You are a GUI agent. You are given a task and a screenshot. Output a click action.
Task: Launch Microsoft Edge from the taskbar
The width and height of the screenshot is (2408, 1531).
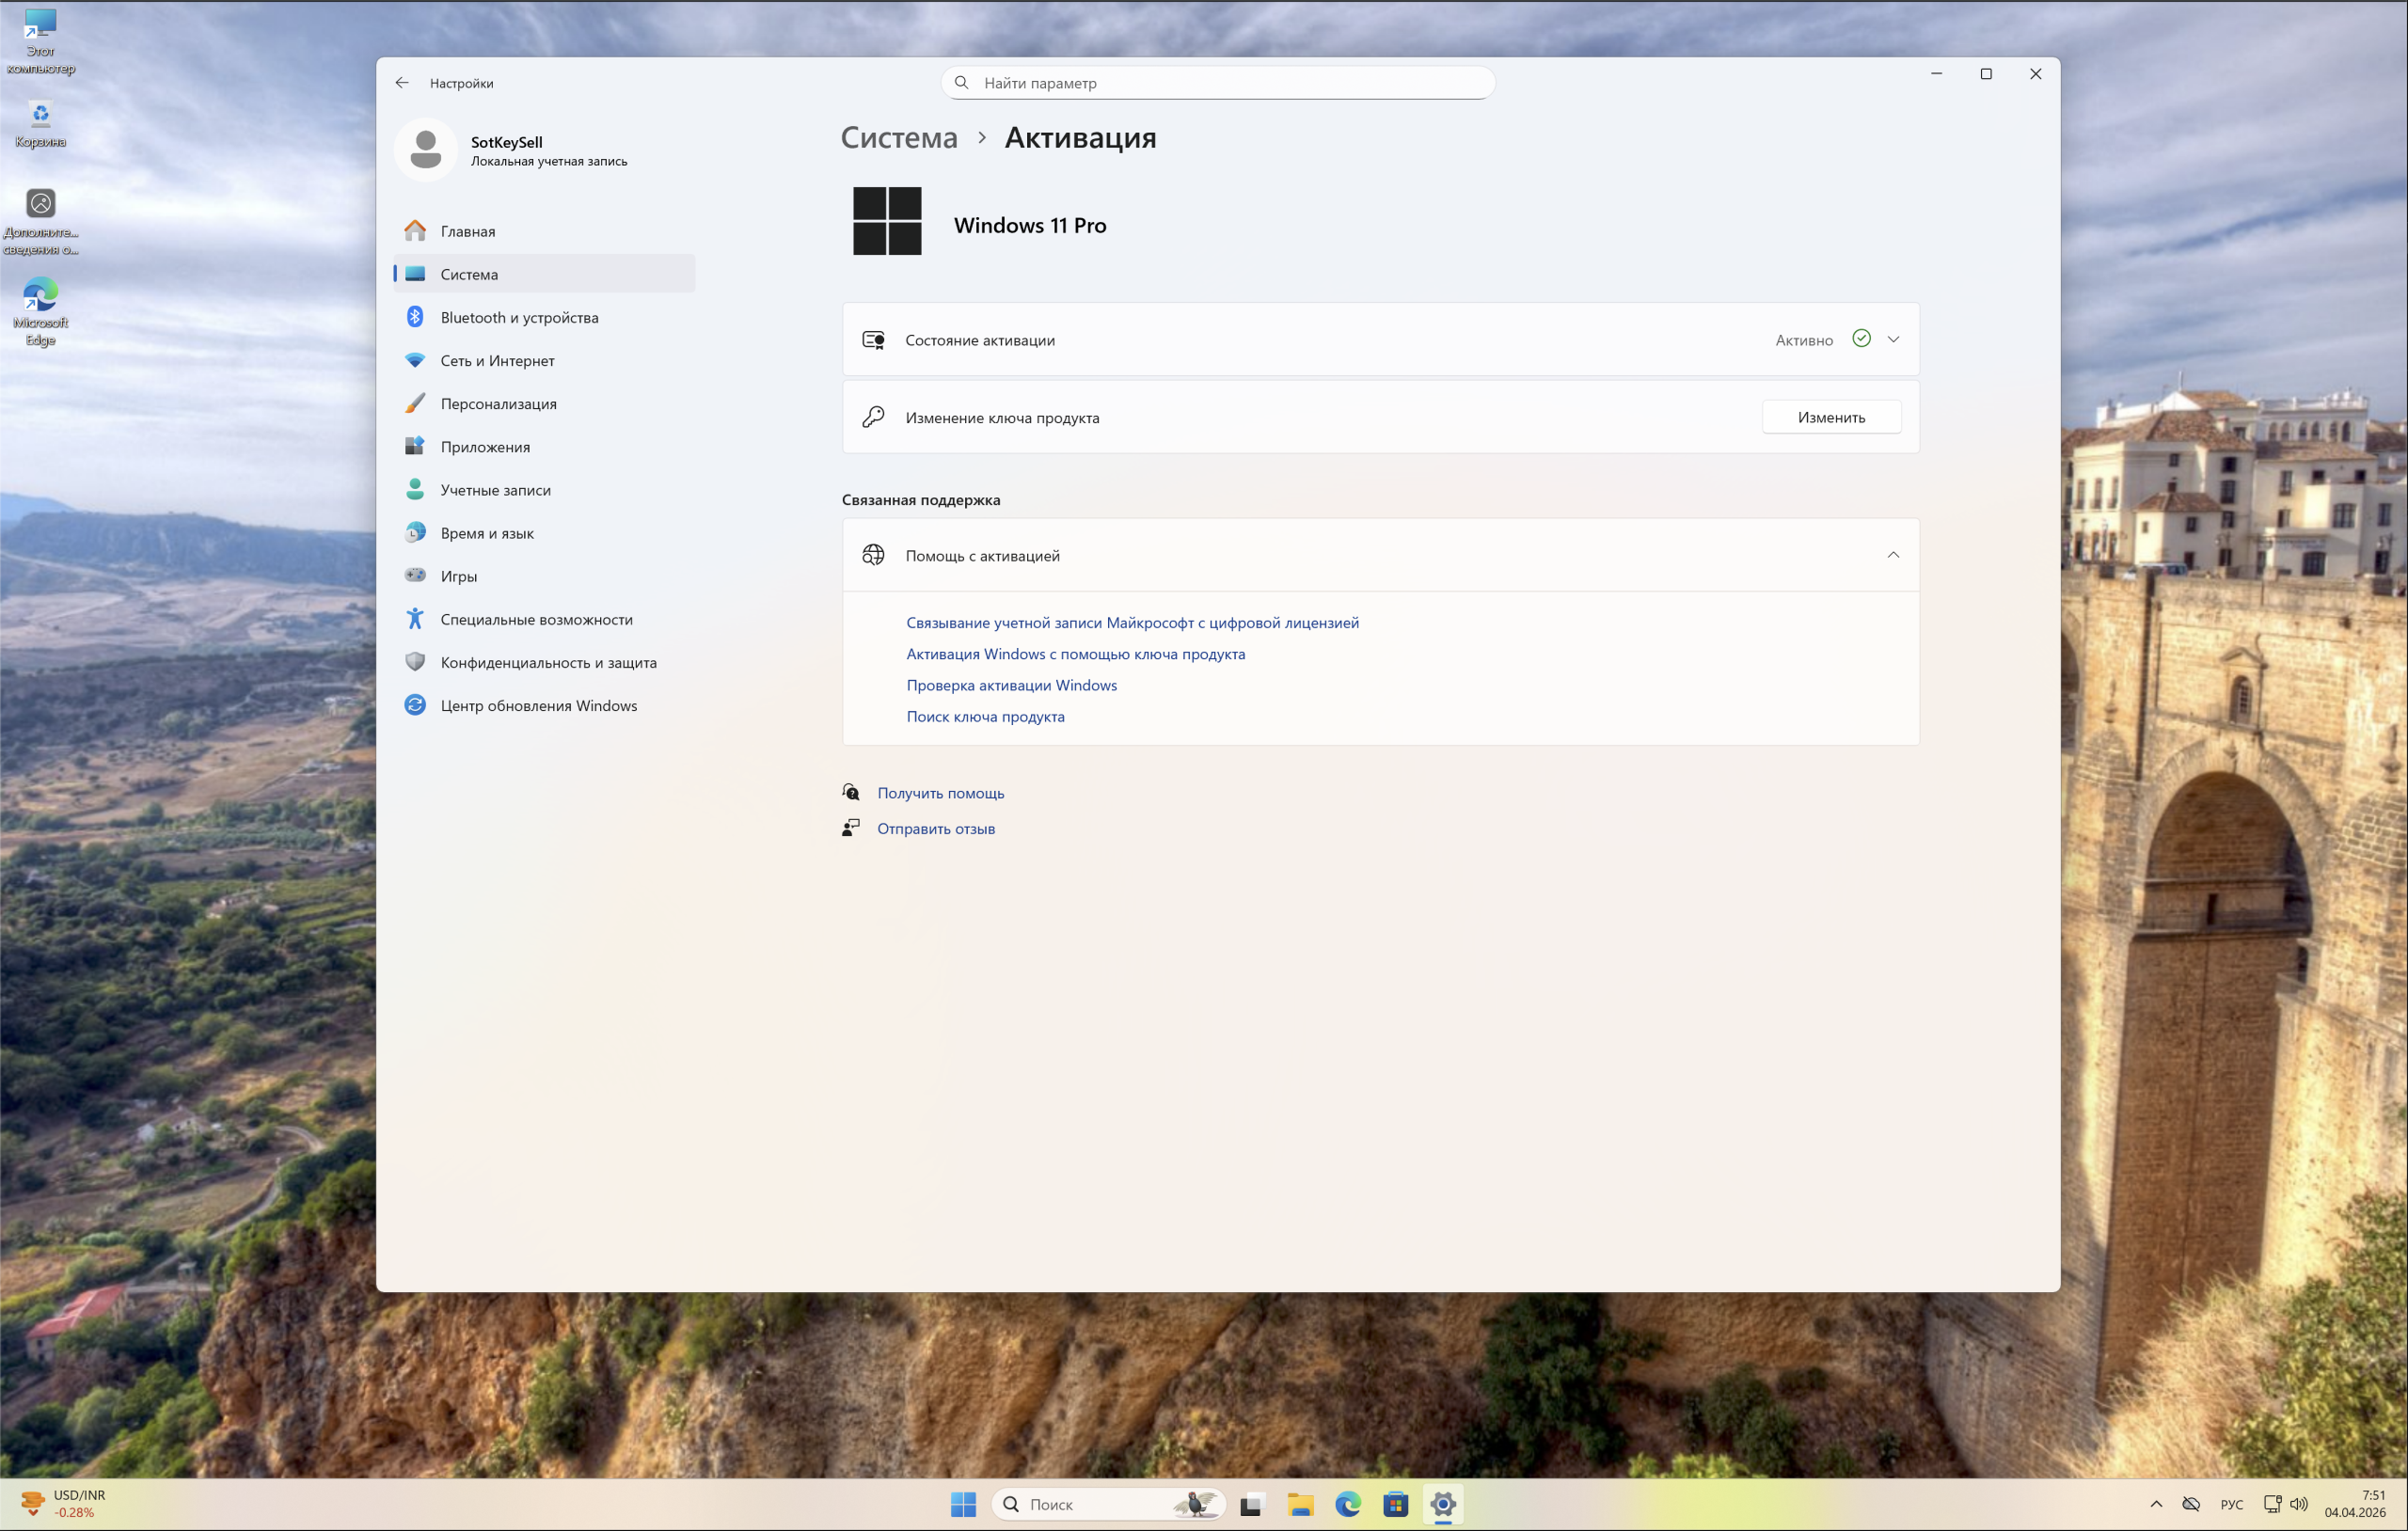[1348, 1504]
